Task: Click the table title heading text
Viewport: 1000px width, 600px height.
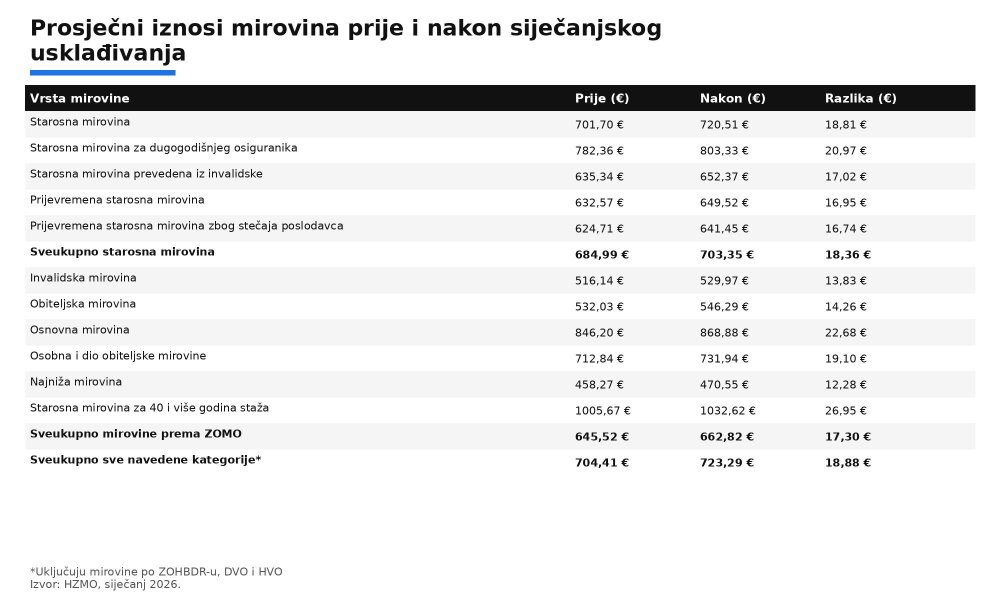Action: (x=345, y=40)
